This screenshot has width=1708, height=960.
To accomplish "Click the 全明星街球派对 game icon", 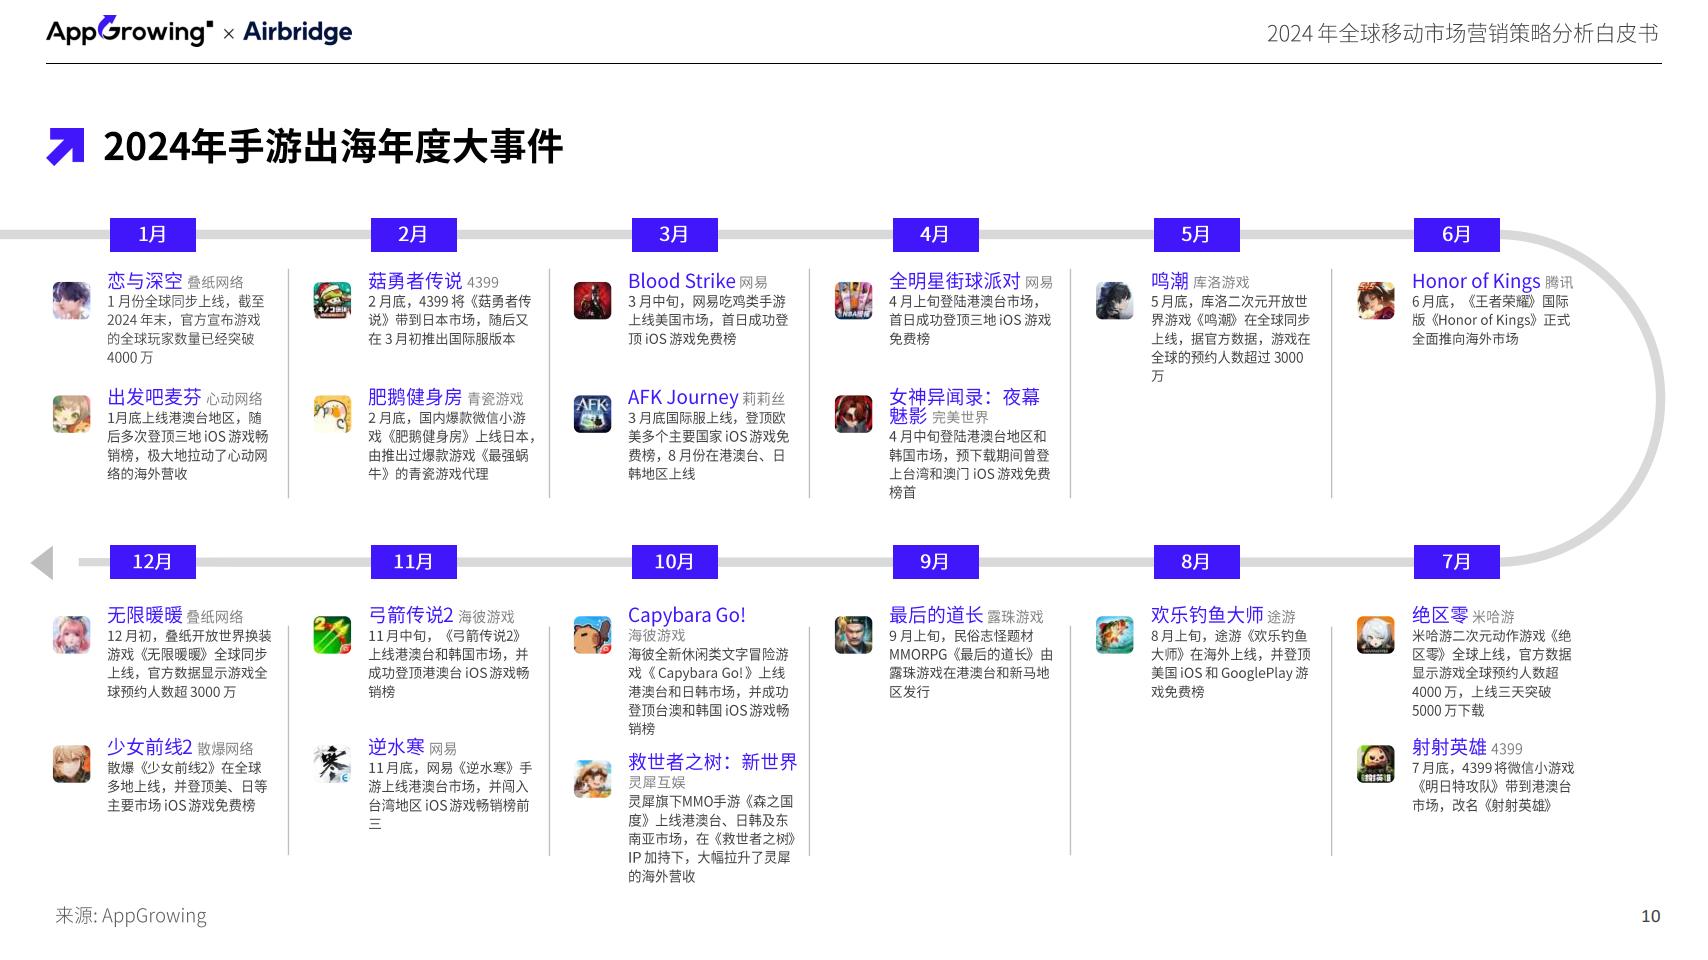I will pyautogui.click(x=854, y=300).
